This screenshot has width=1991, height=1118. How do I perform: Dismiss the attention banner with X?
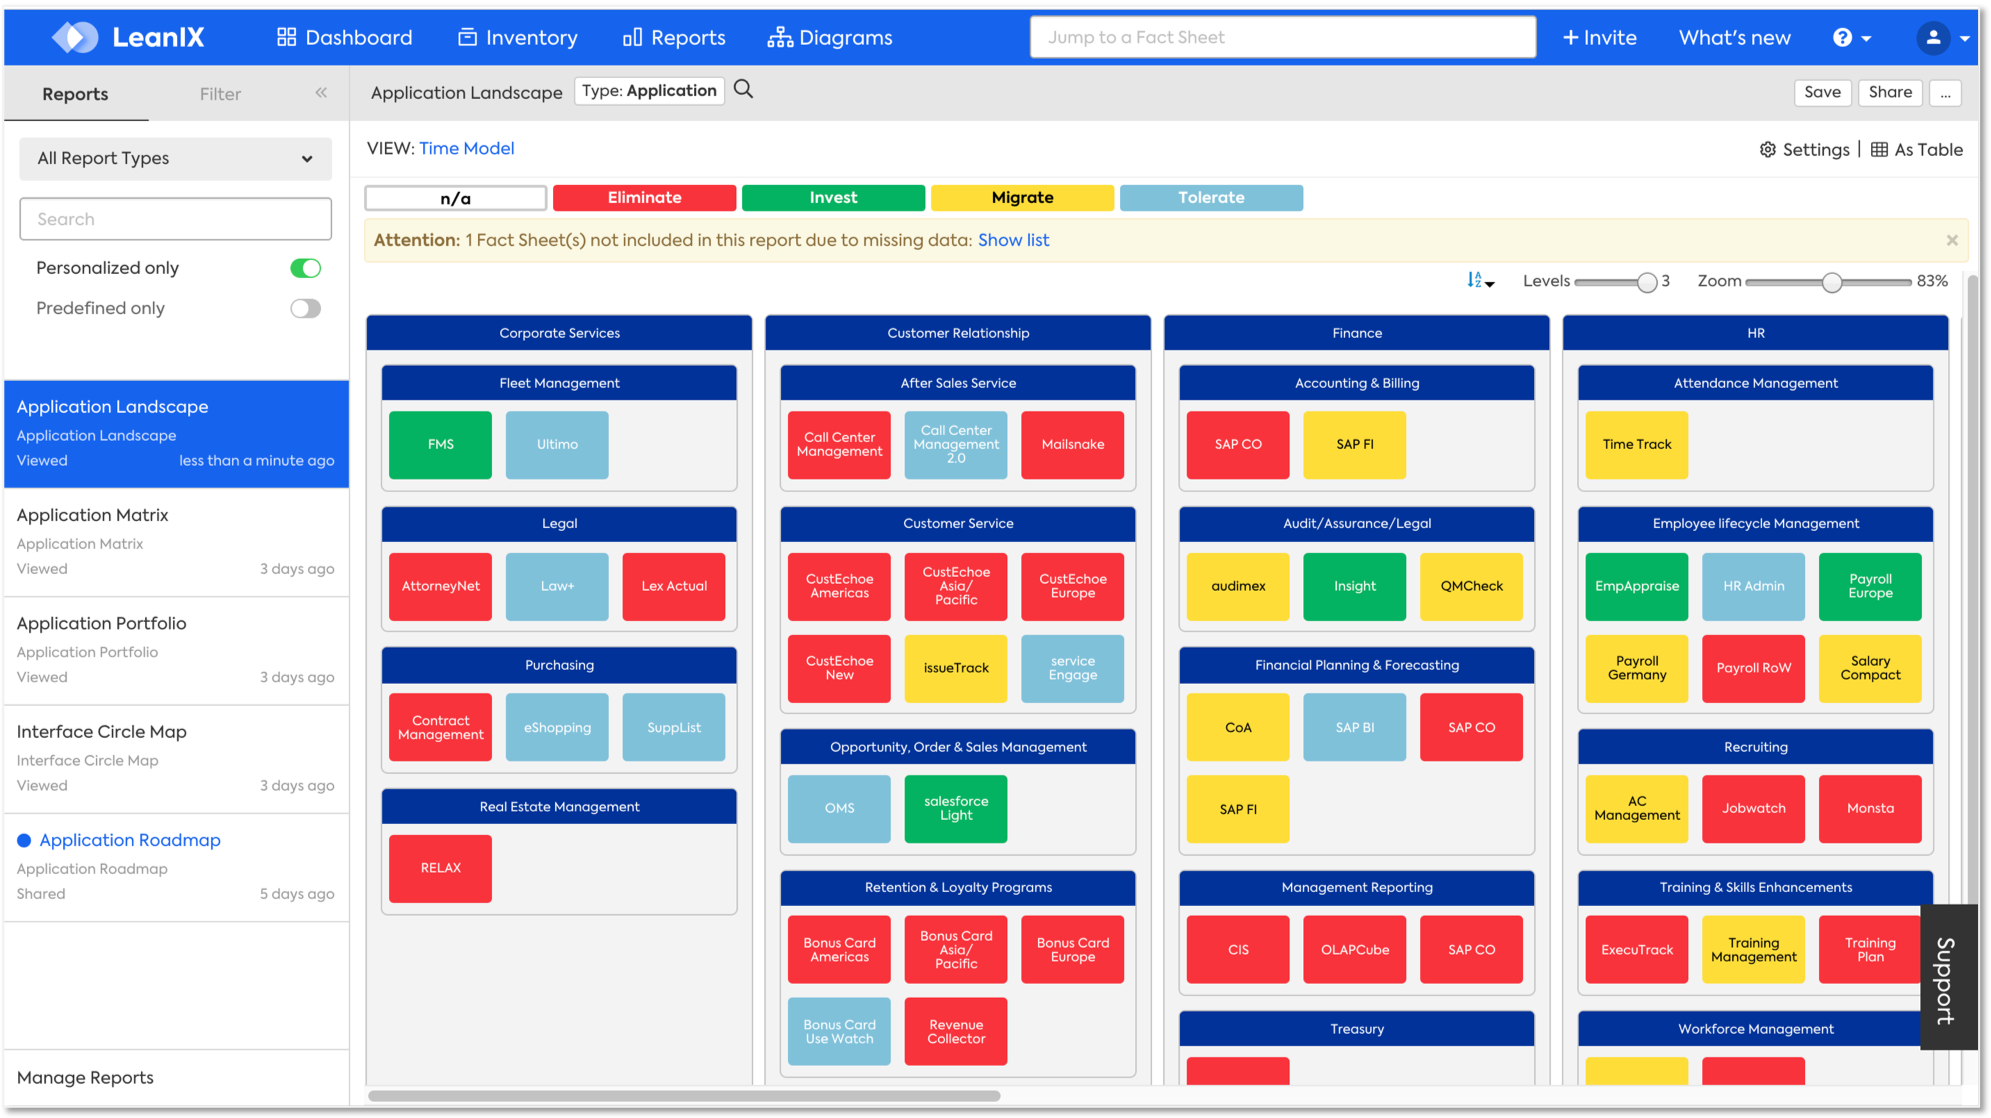pyautogui.click(x=1951, y=241)
